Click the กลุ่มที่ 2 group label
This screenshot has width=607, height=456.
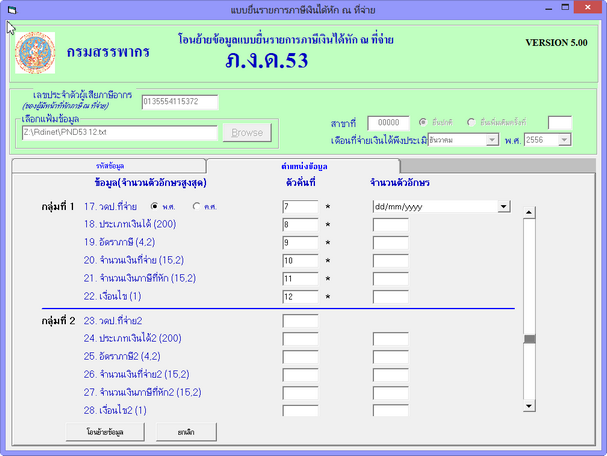coord(58,321)
